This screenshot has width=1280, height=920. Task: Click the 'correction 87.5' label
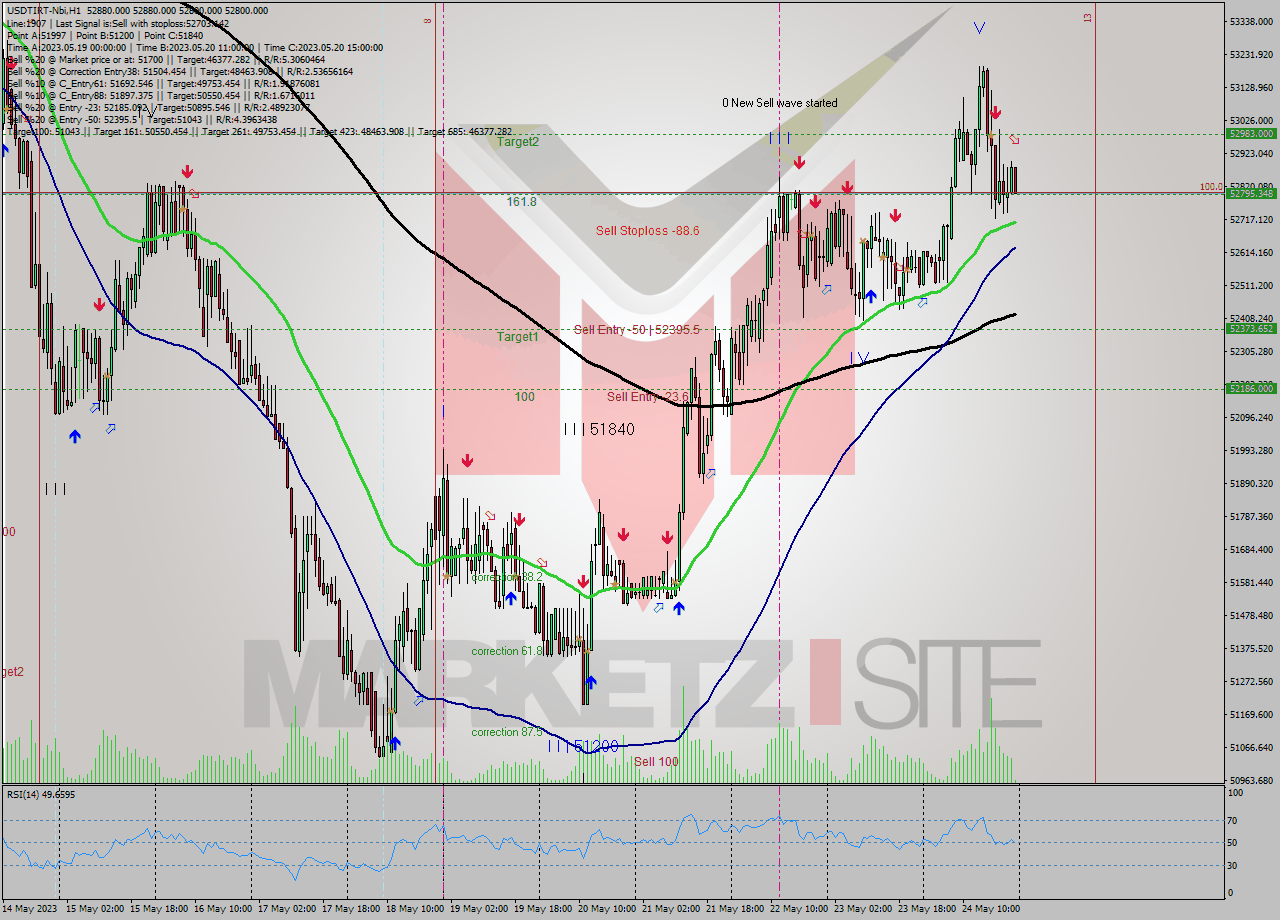[507, 732]
